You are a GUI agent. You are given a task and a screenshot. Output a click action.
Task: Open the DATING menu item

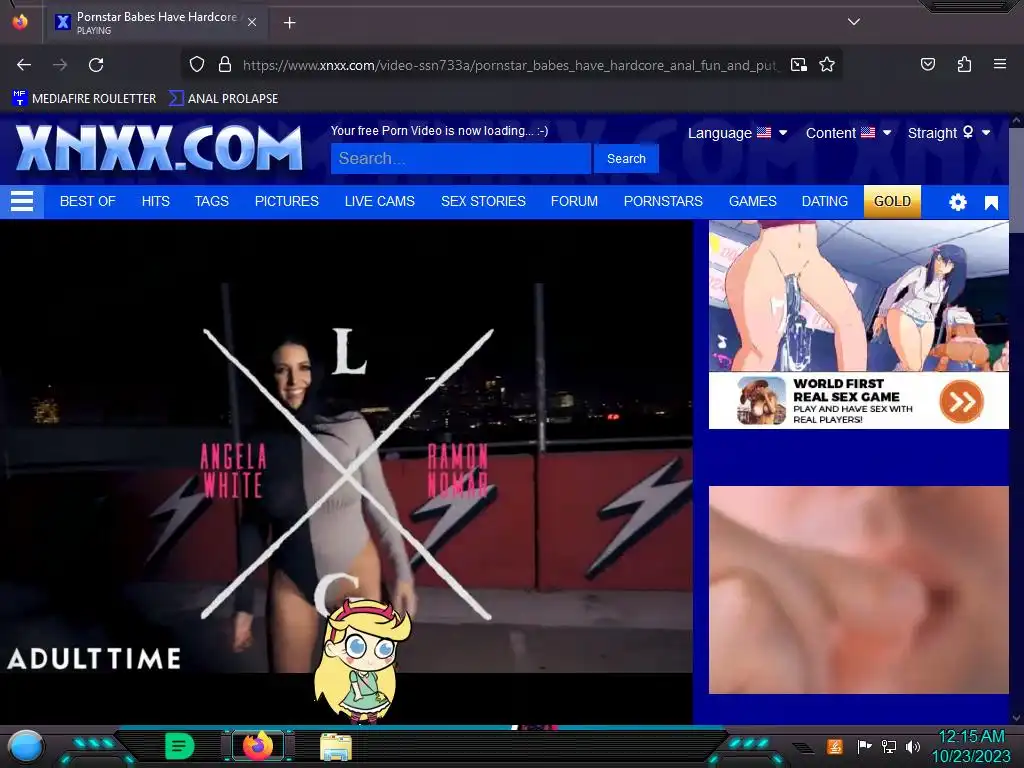[825, 201]
